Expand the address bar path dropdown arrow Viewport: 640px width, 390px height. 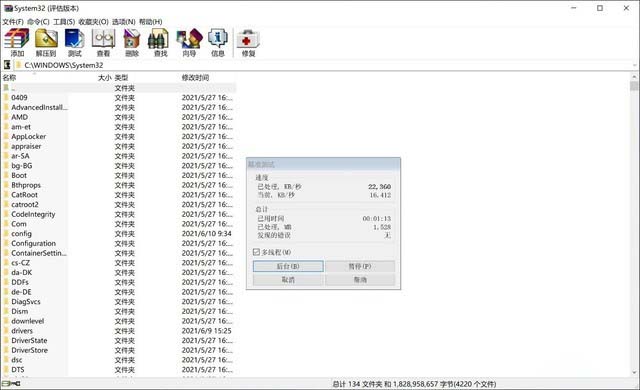click(x=635, y=65)
